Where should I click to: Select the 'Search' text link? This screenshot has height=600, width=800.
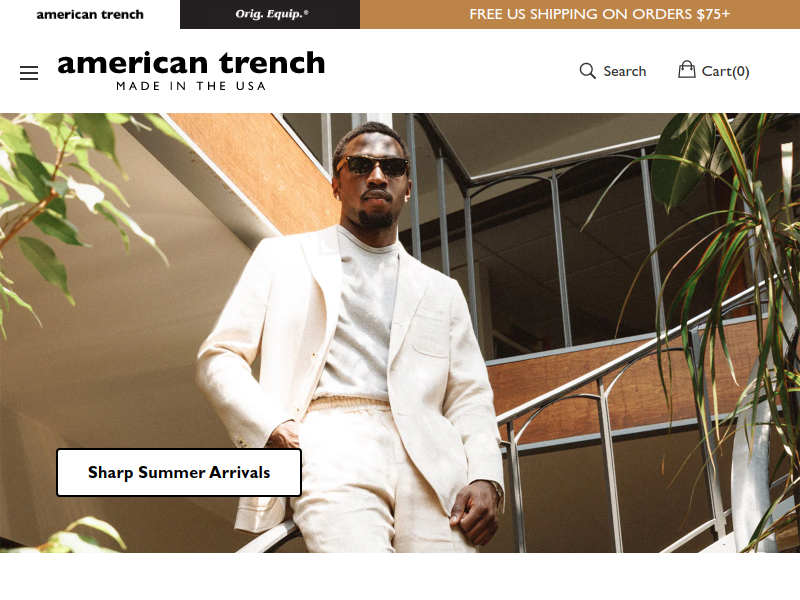(624, 71)
